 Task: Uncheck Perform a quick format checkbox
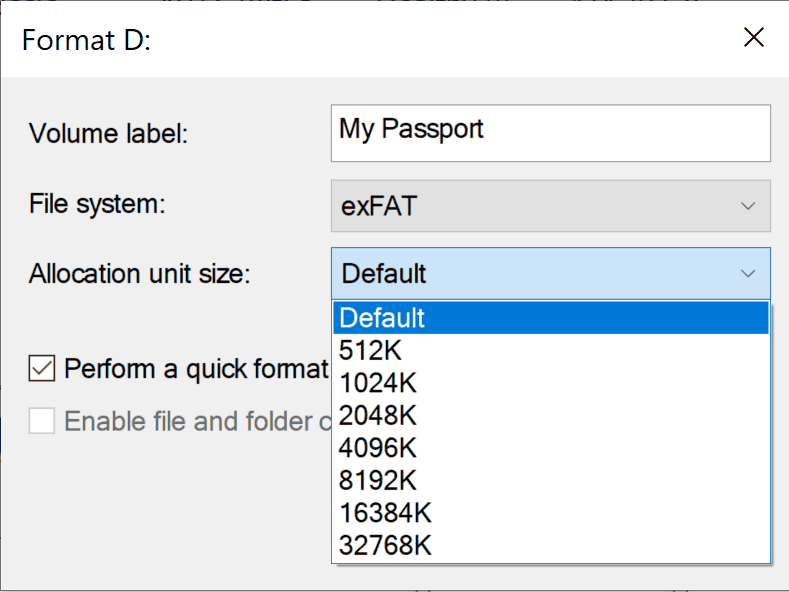point(42,368)
